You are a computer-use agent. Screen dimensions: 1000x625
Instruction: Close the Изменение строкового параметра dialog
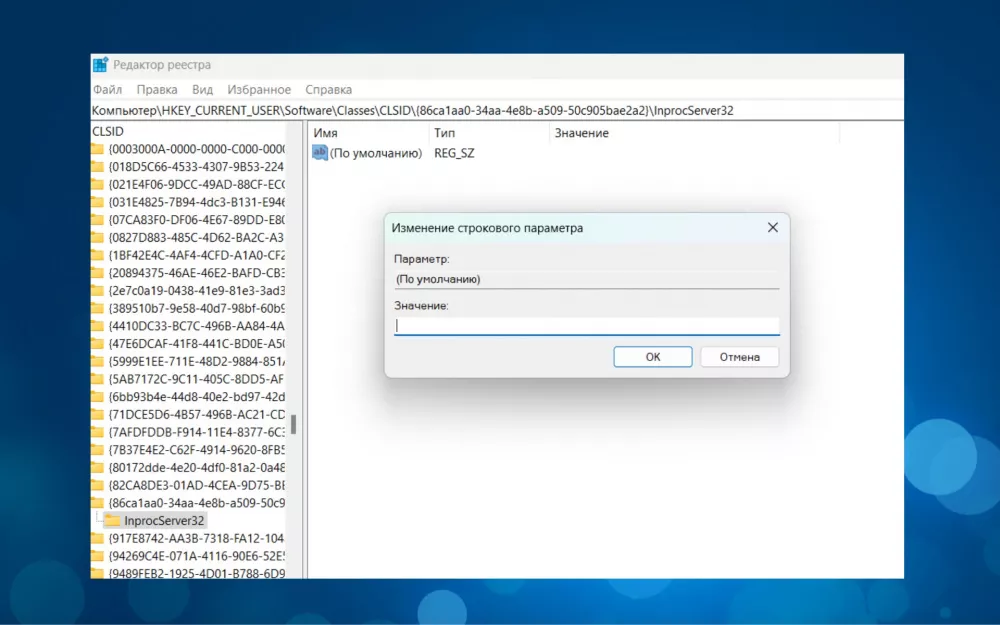click(x=772, y=228)
